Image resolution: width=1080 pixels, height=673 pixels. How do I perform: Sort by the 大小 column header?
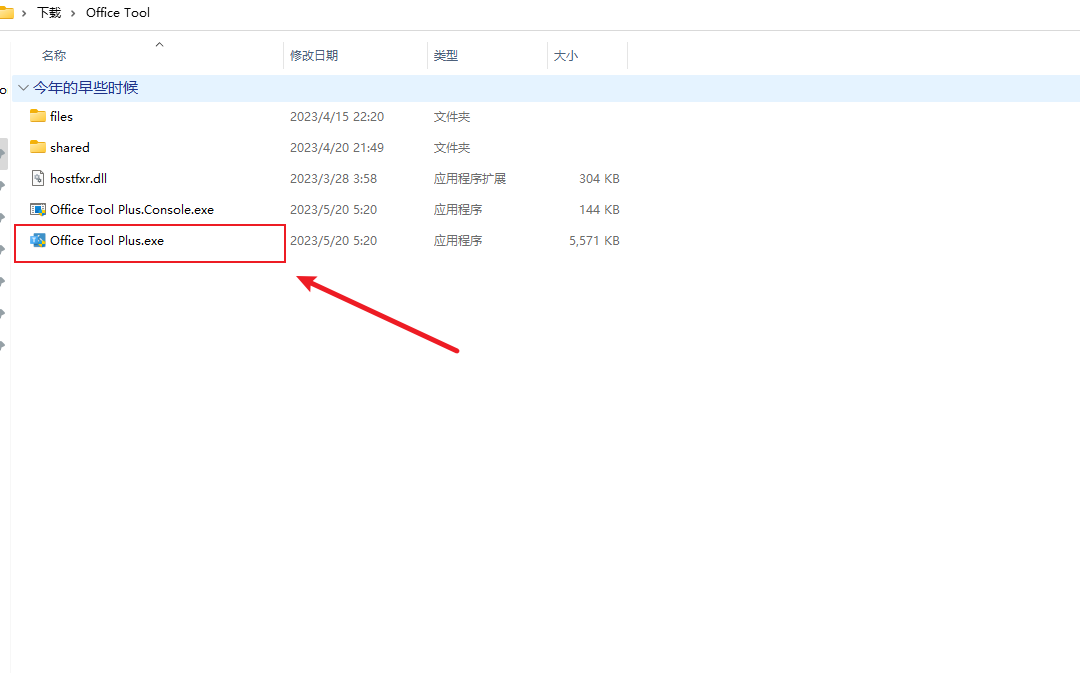click(x=565, y=56)
